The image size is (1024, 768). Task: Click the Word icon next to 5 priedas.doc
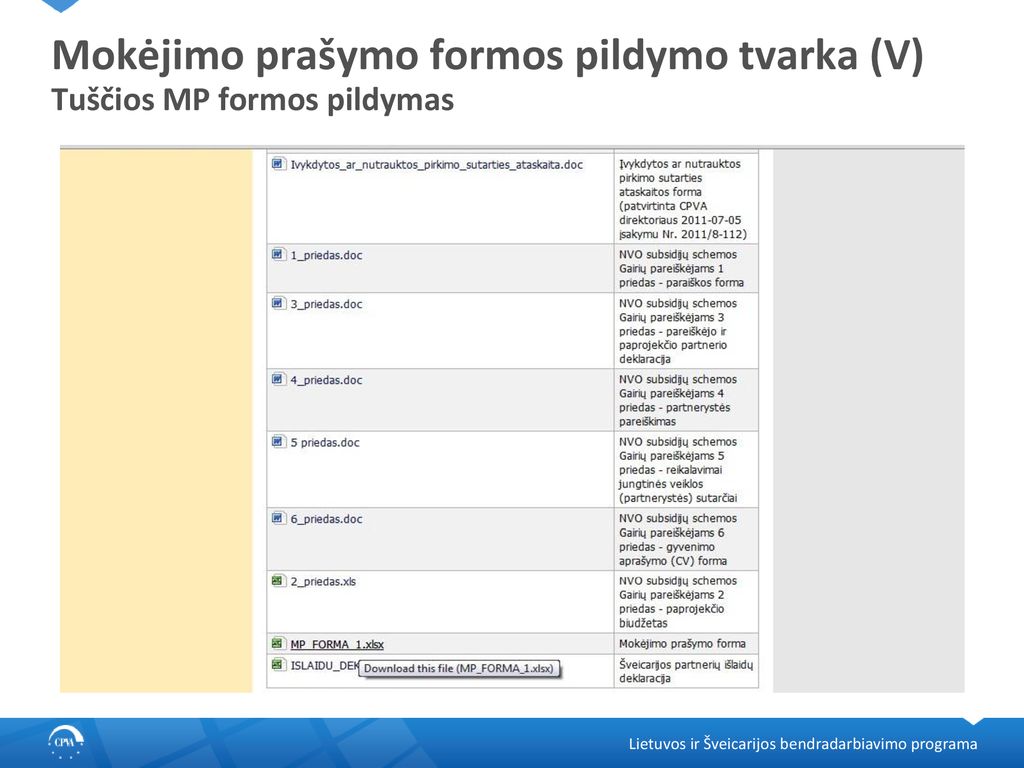pos(279,441)
